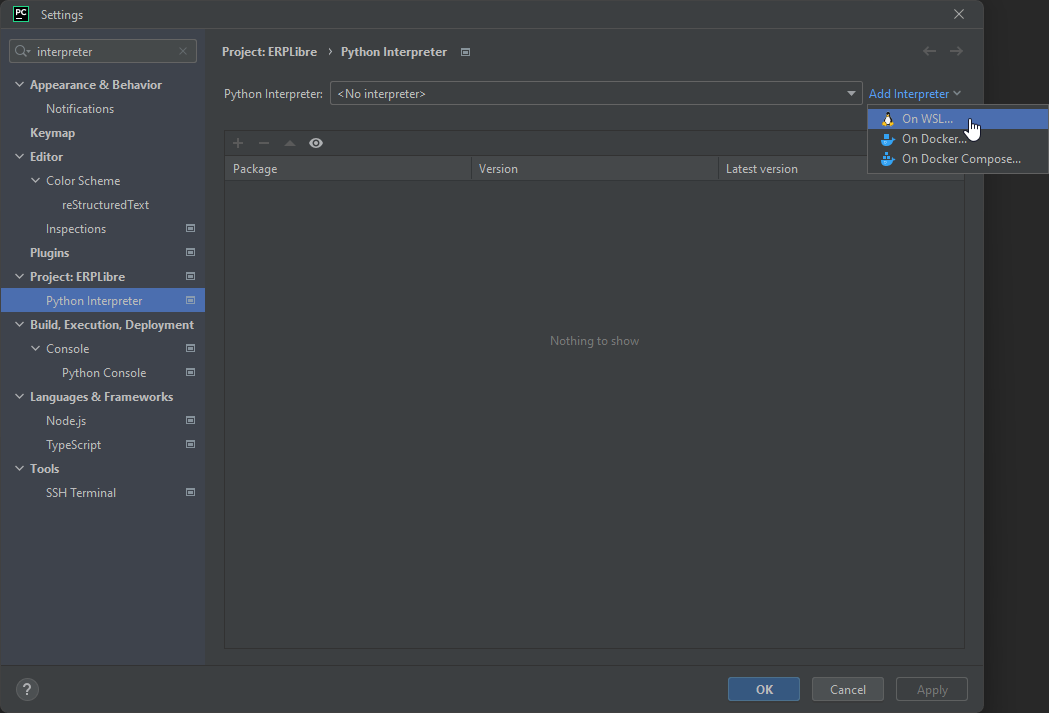The image size is (1049, 713).
Task: Click the WSL penguin icon
Action: pos(887,119)
